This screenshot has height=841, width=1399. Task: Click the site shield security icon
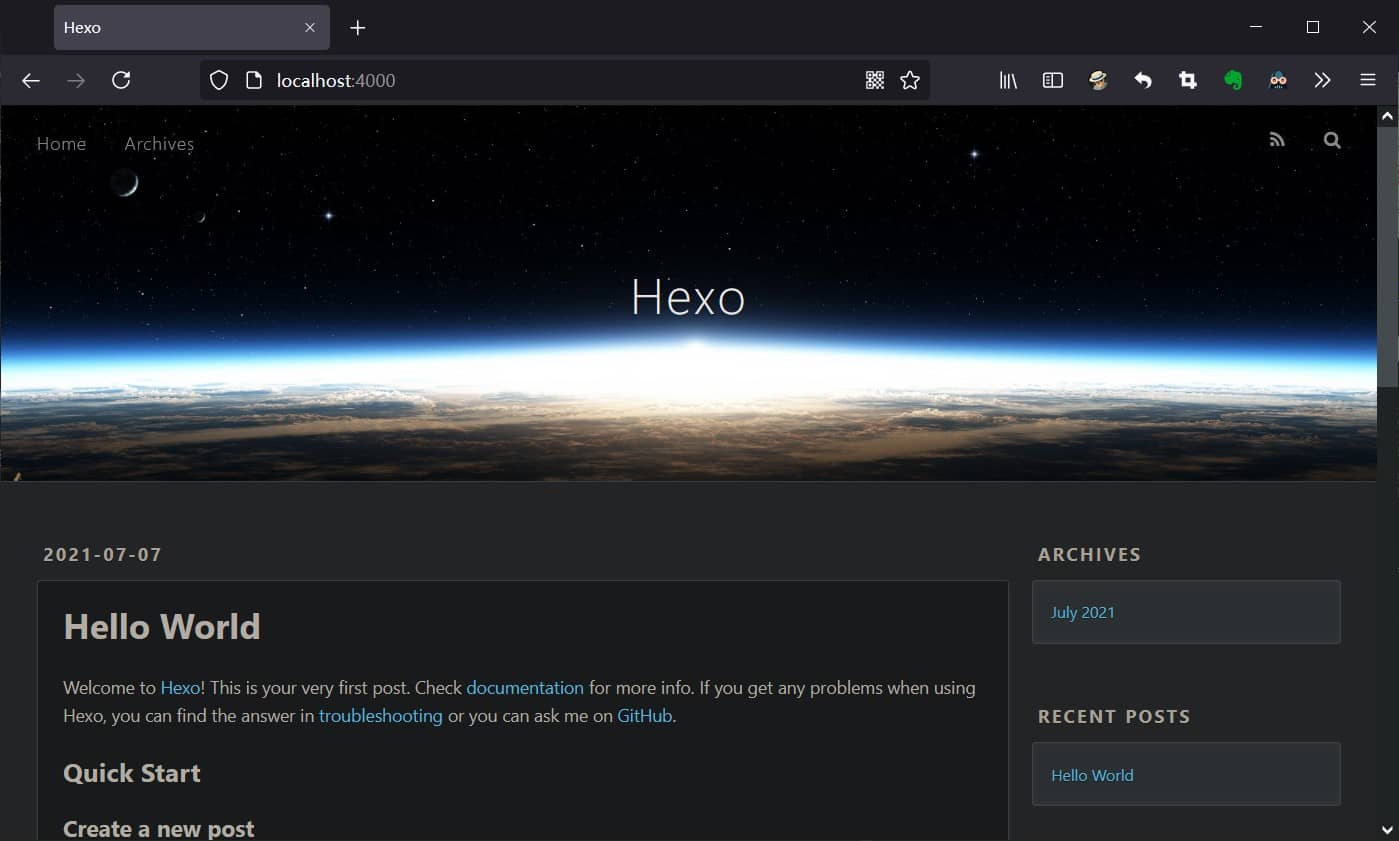[219, 81]
